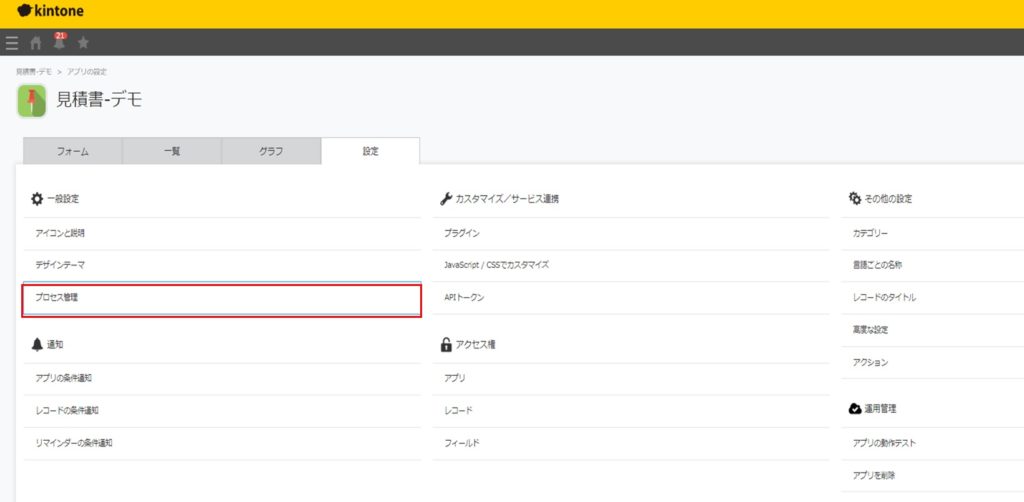Click the 見積書-デモ app pin icon
The image size is (1024, 502).
pos(32,101)
